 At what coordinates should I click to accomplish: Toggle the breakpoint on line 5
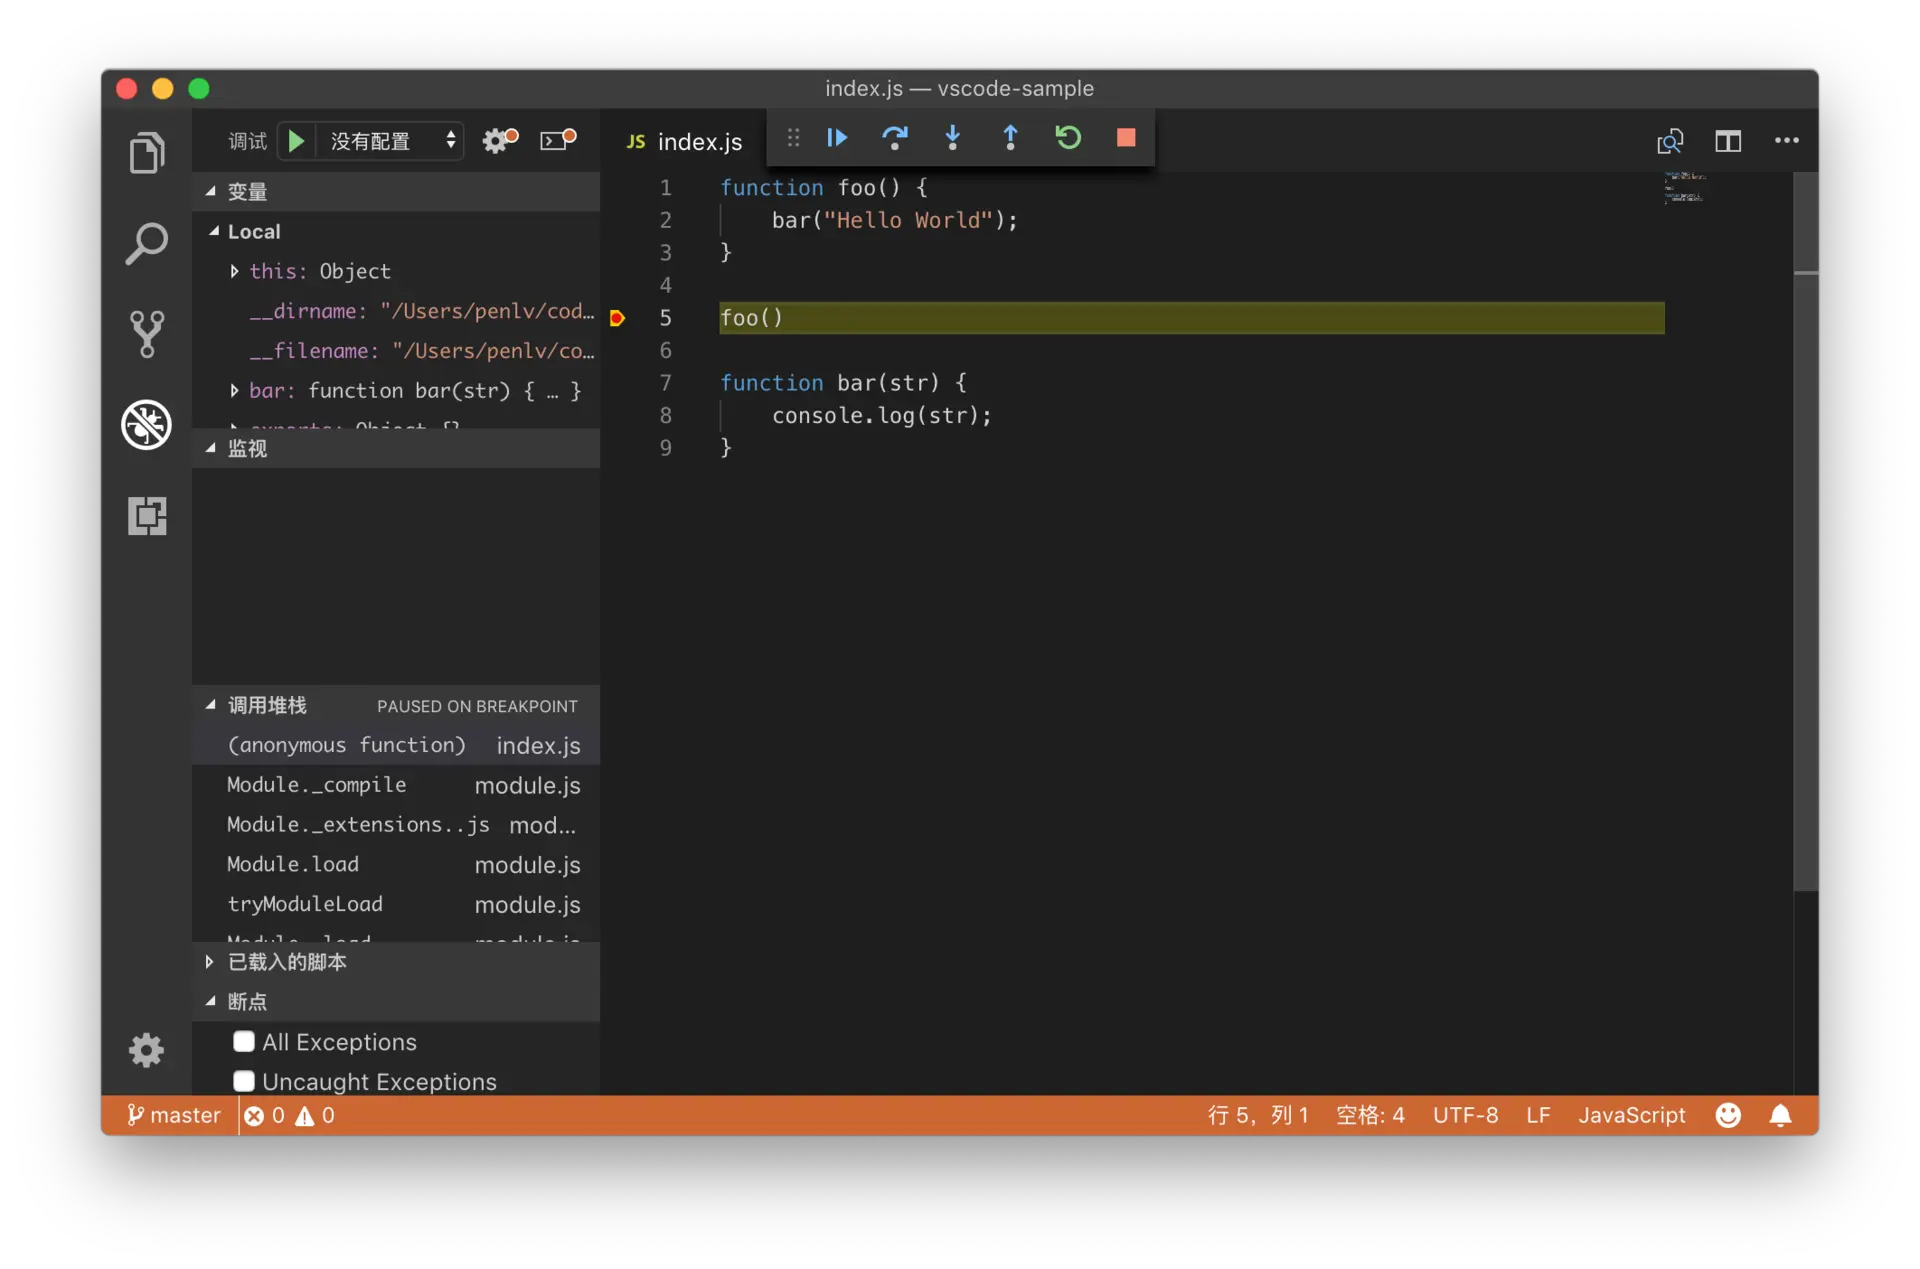[617, 318]
